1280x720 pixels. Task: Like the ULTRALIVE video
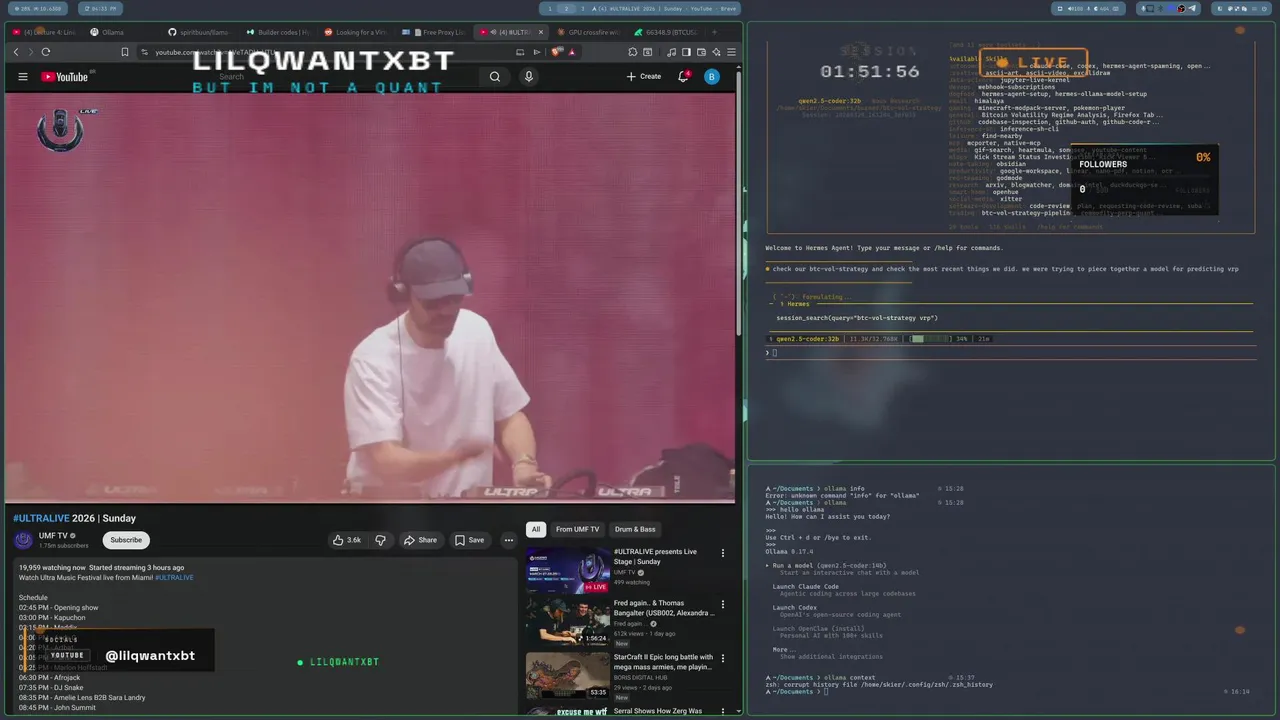348,540
